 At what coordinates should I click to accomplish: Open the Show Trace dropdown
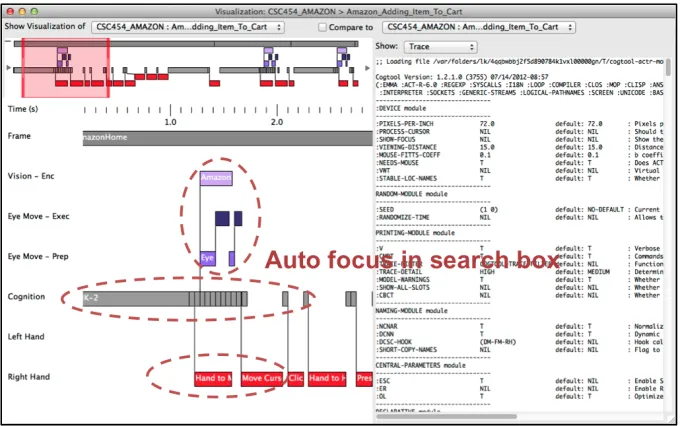[441, 46]
